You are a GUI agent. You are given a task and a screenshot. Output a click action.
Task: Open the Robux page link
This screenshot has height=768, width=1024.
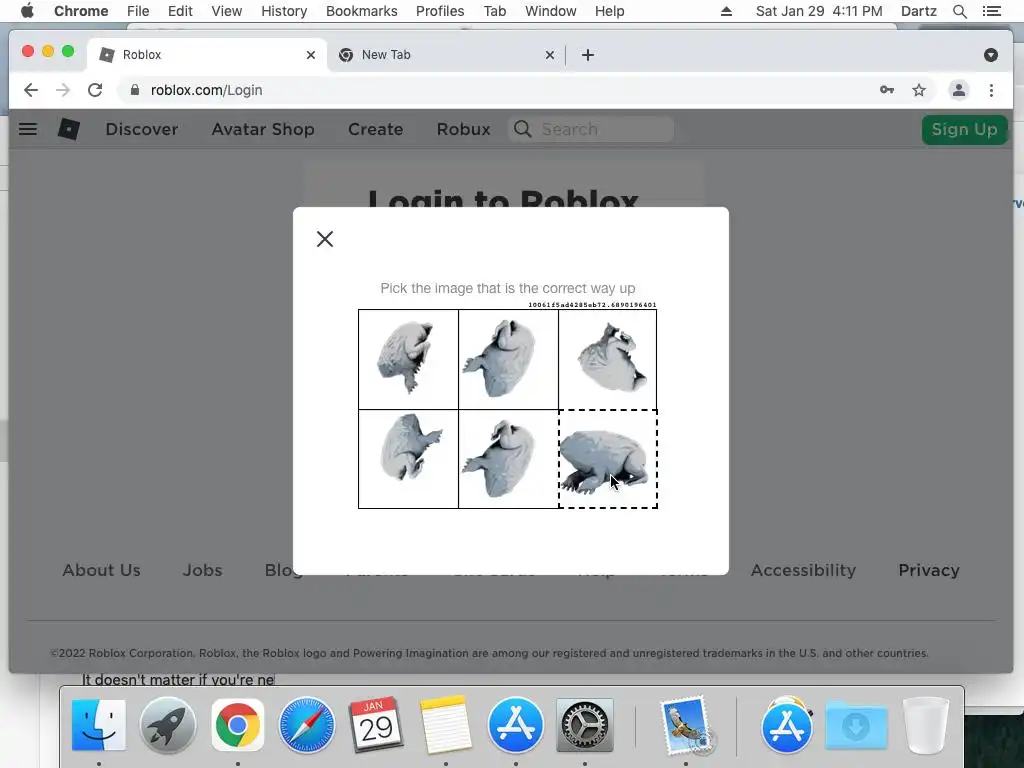(x=464, y=129)
